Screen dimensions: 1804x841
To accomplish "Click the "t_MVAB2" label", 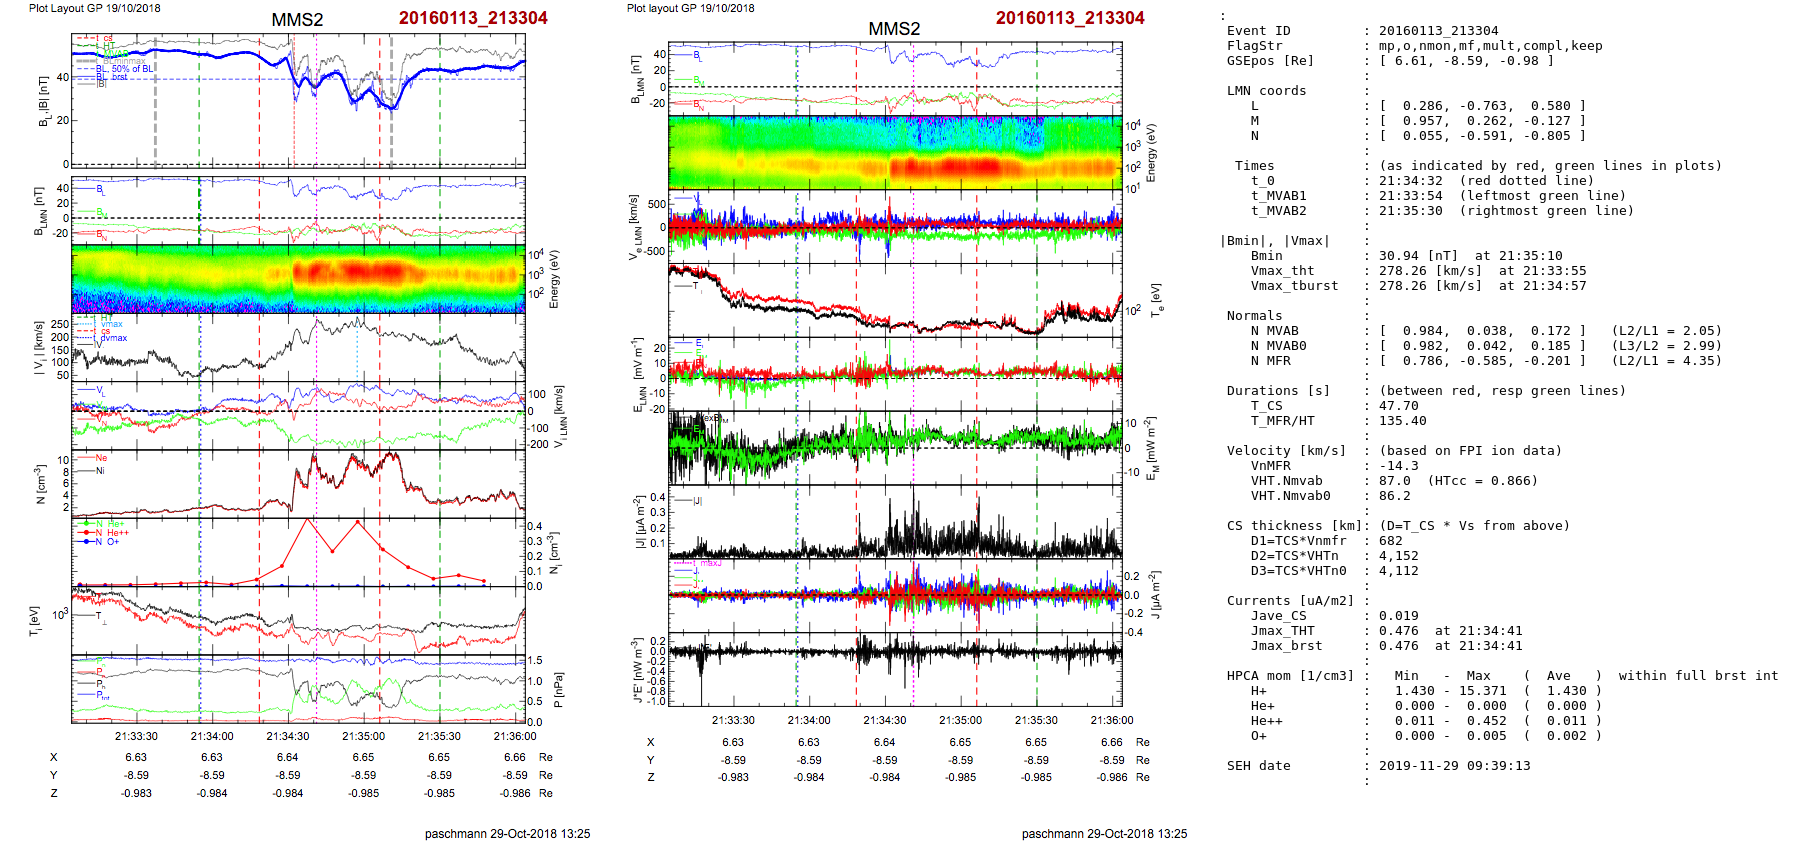I will pos(1278,211).
